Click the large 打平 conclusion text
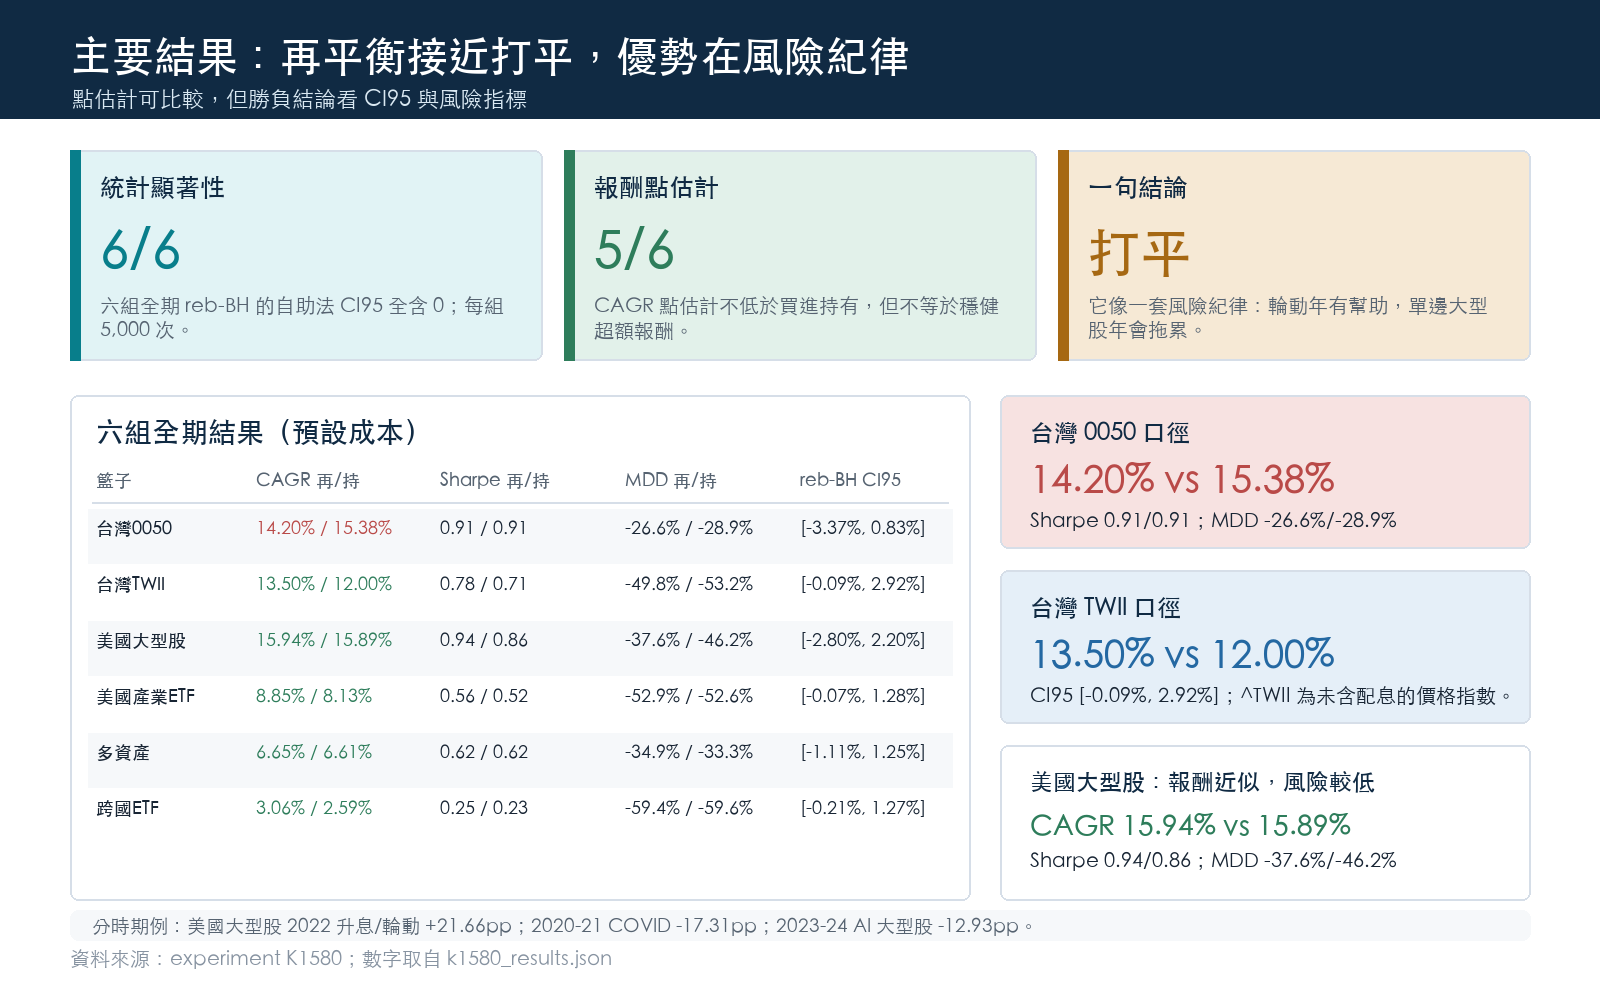The image size is (1600, 1000). 1139,253
